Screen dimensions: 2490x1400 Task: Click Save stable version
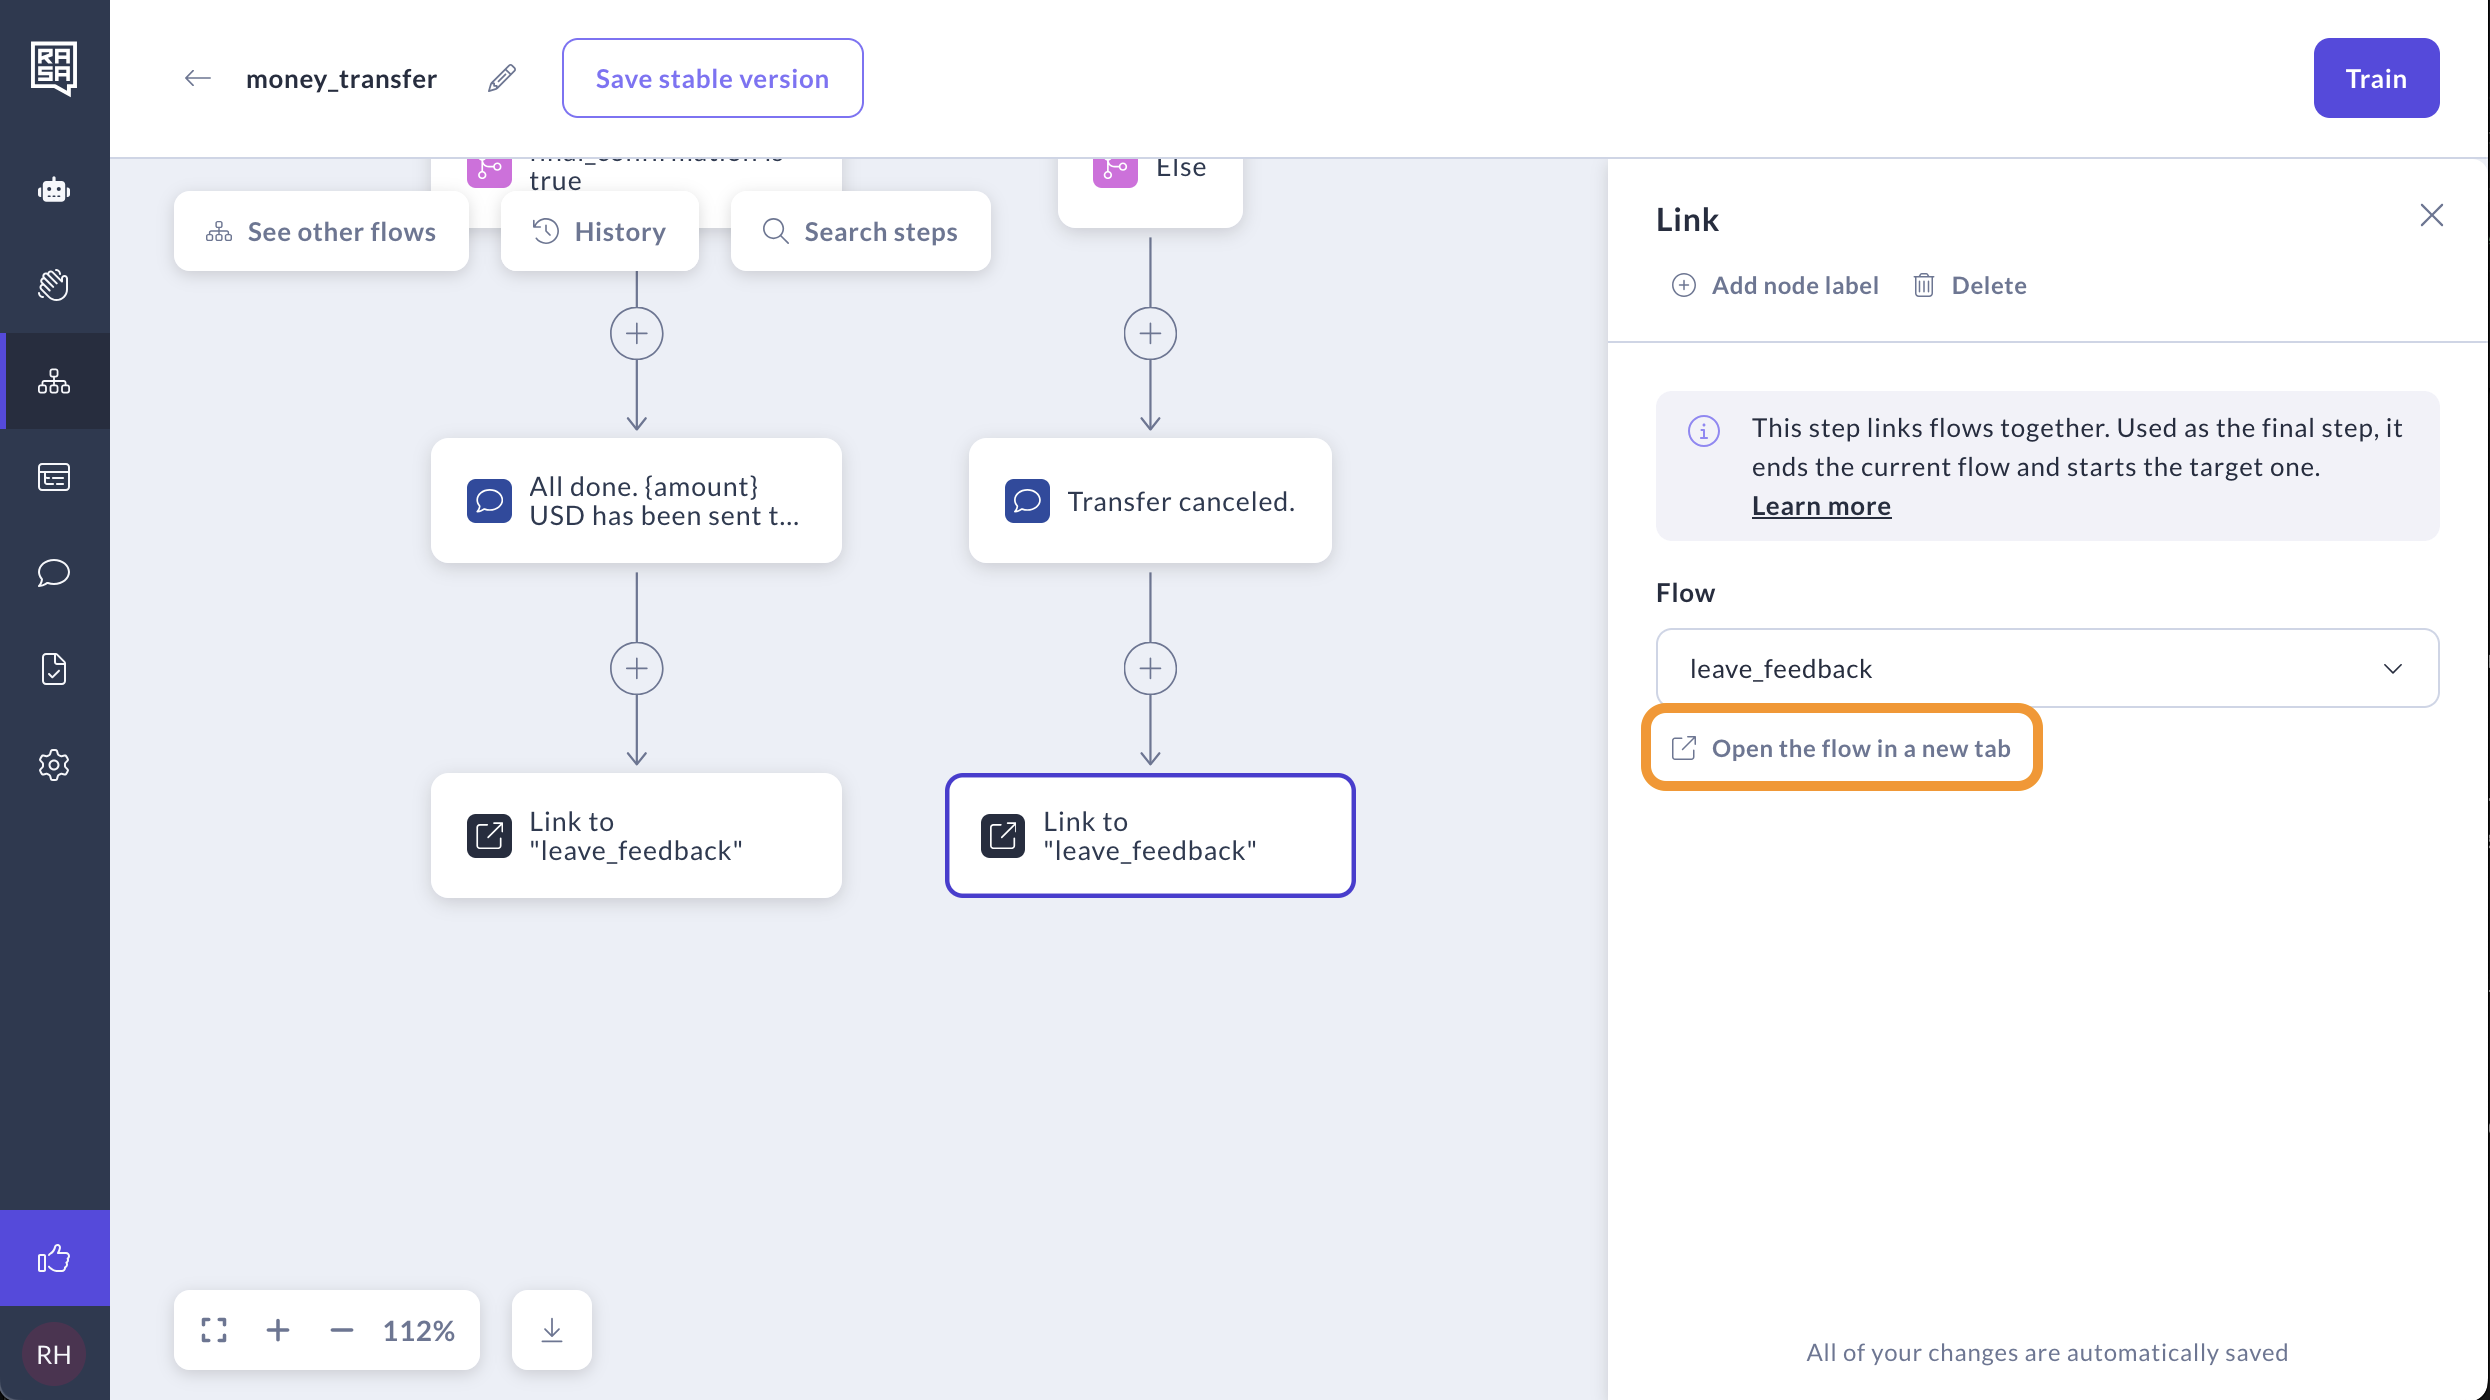pyautogui.click(x=712, y=78)
